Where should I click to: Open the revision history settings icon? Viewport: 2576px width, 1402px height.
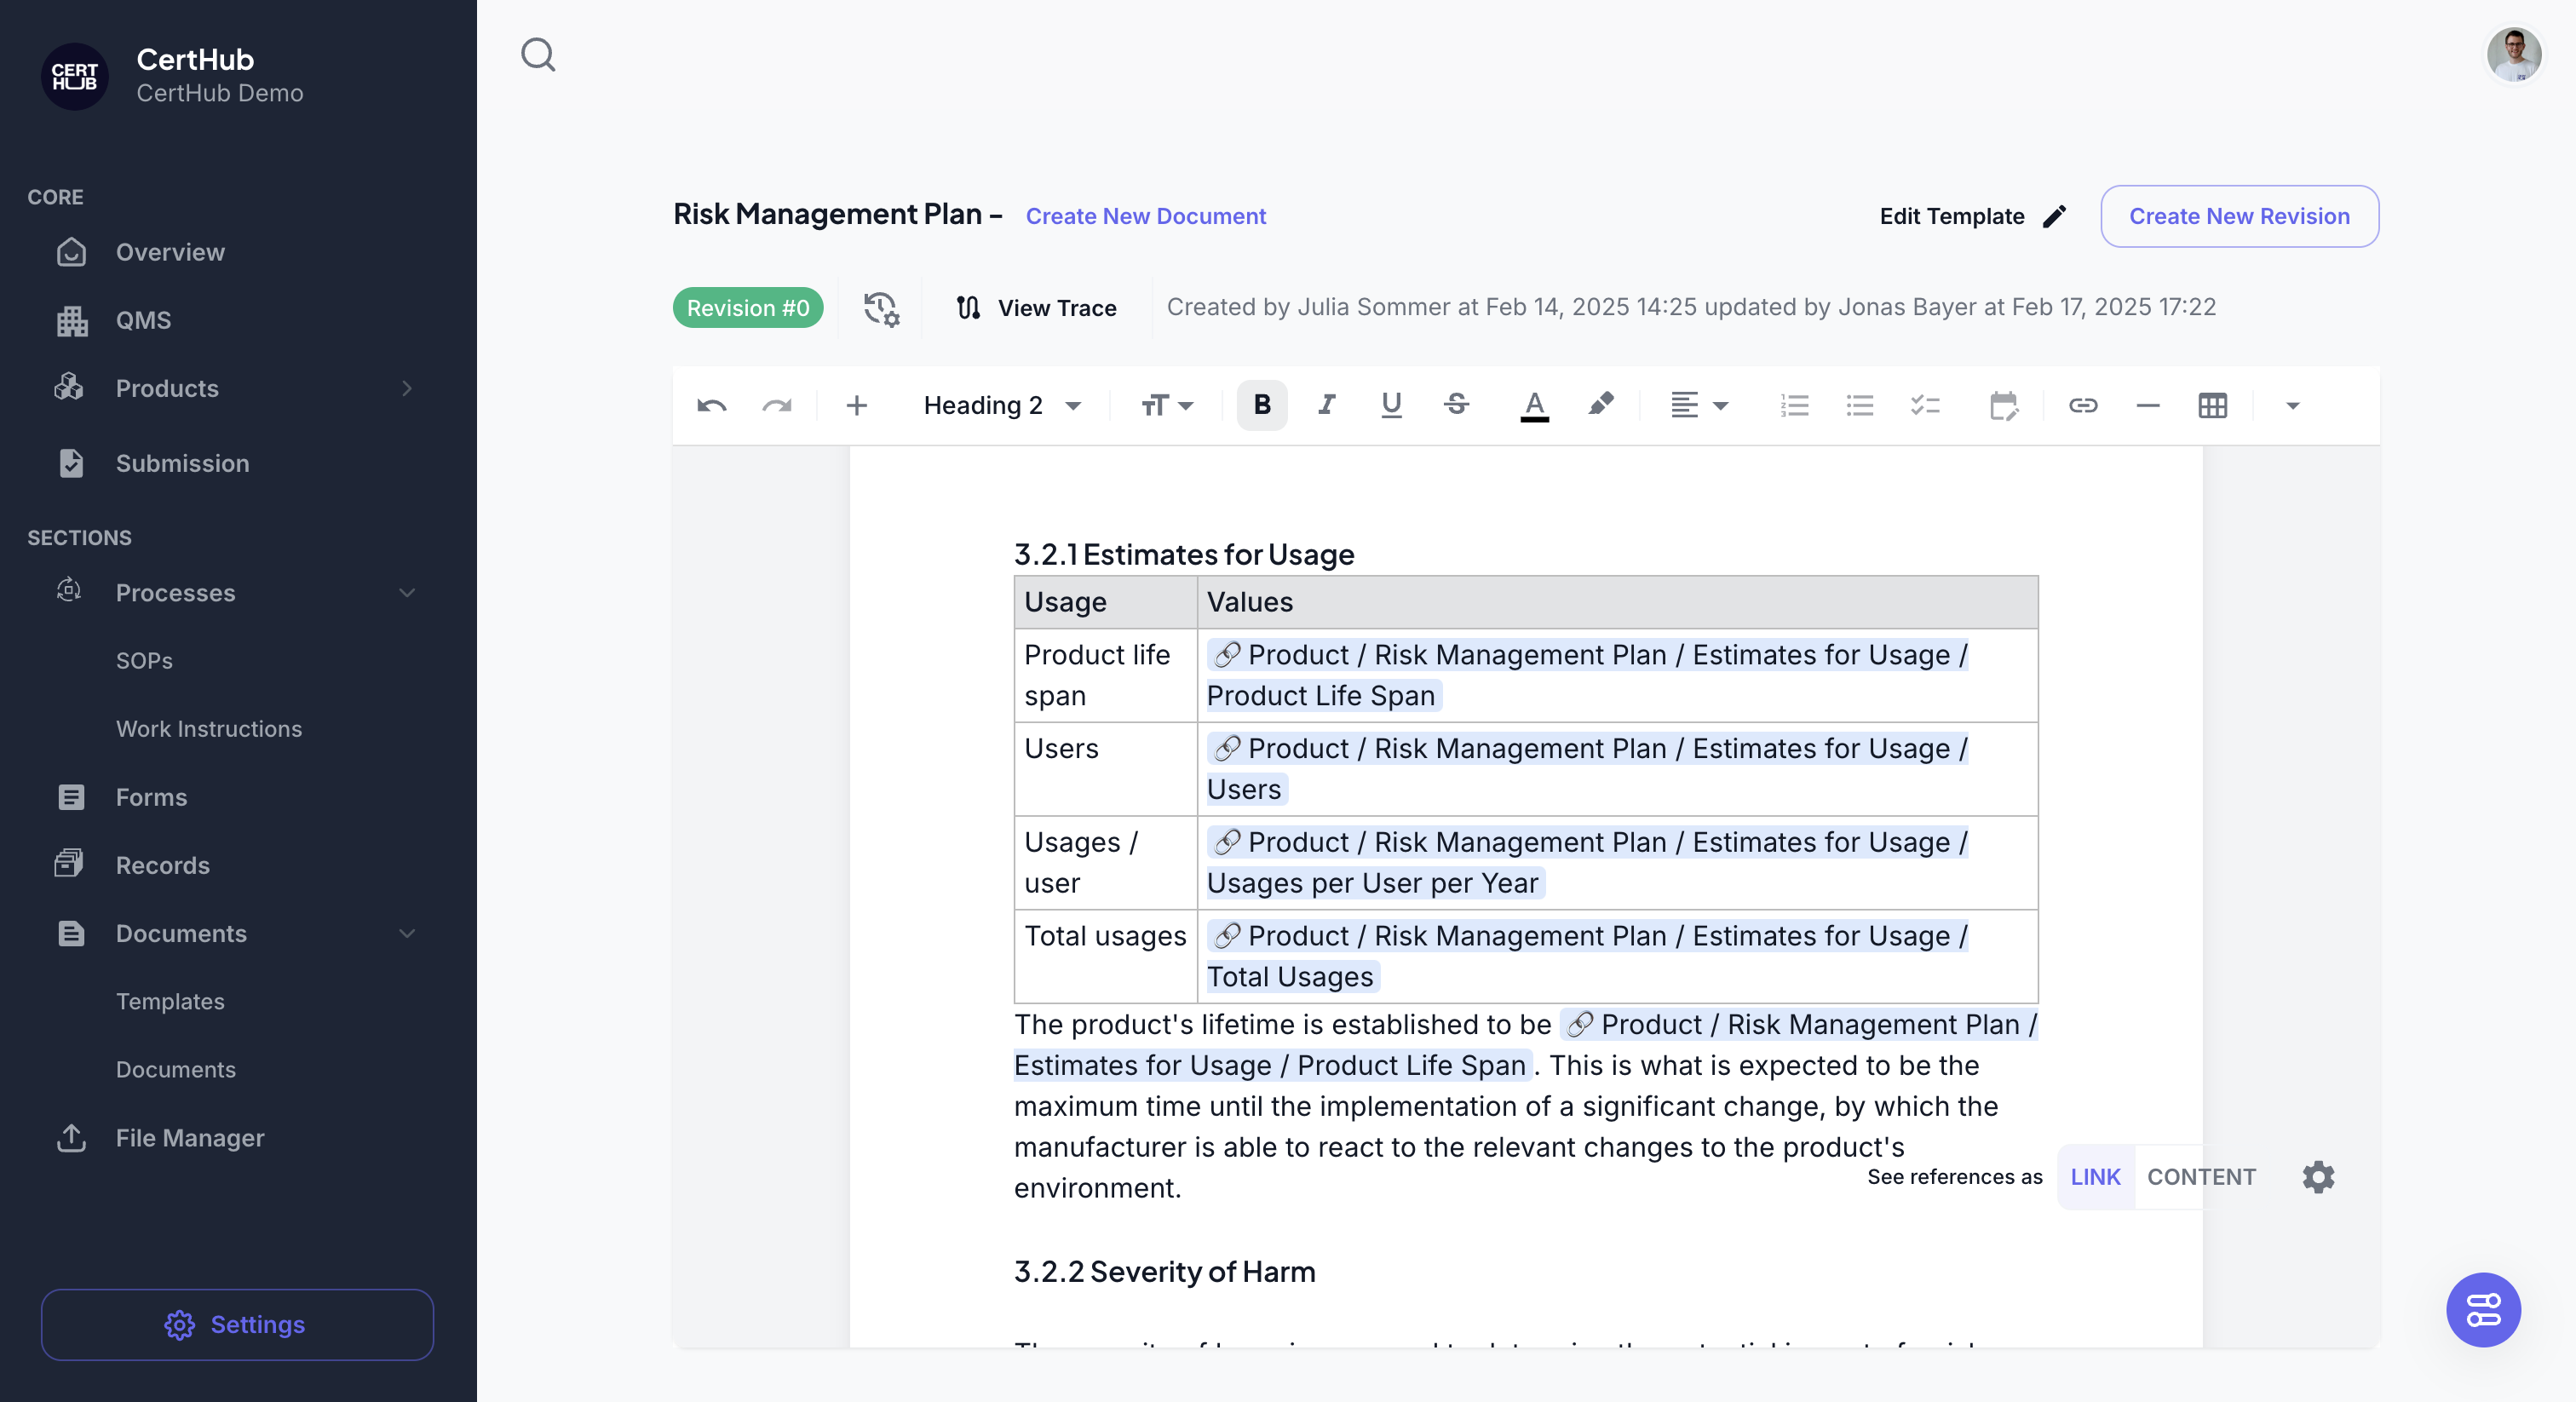(881, 308)
